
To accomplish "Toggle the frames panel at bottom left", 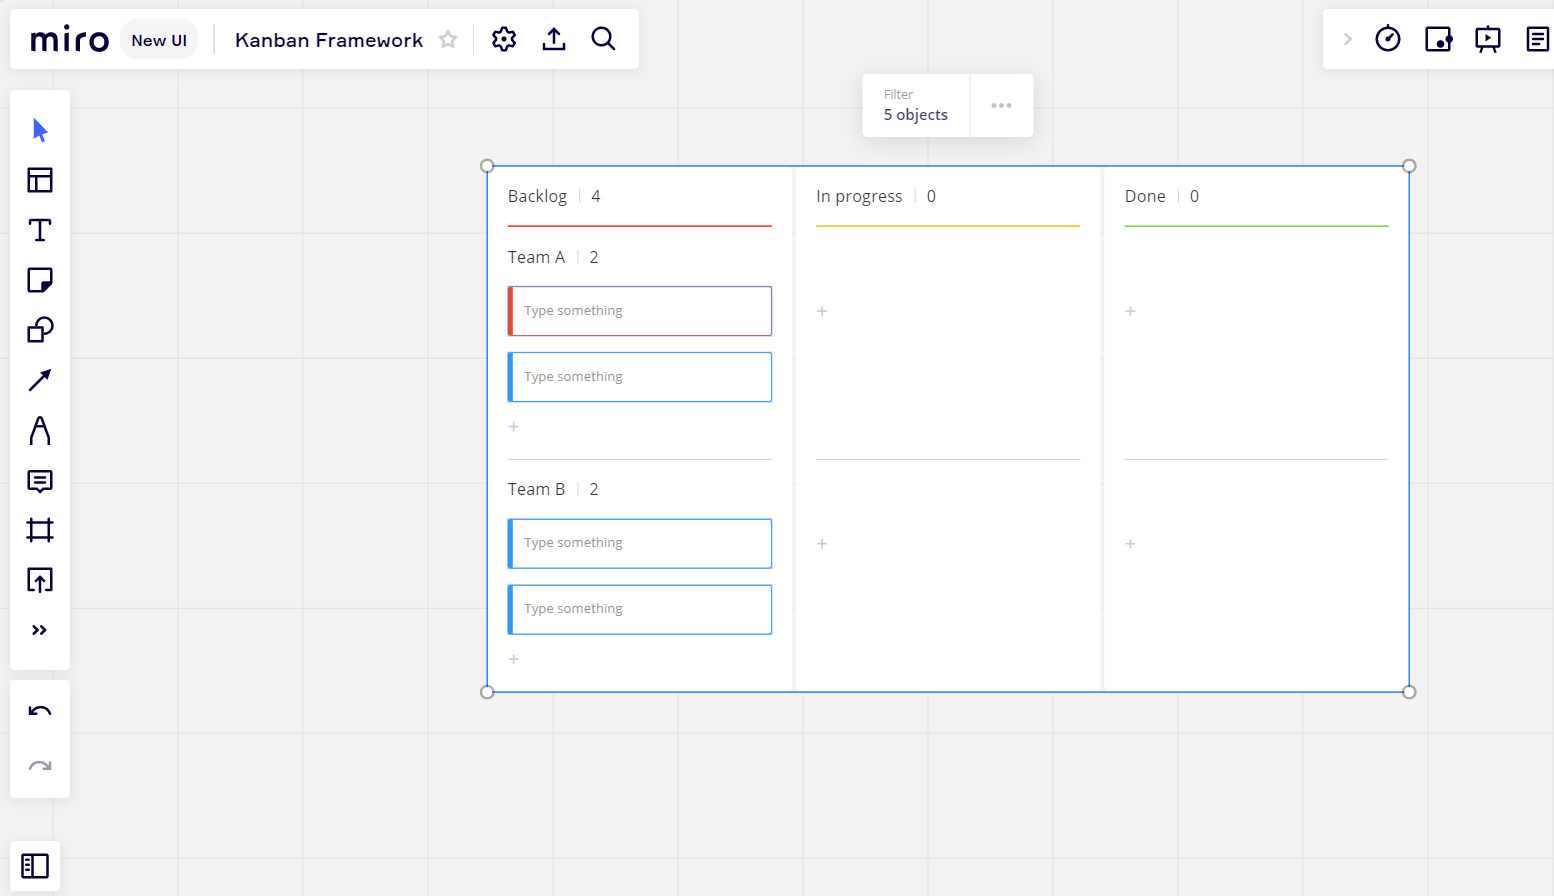I will 35,866.
